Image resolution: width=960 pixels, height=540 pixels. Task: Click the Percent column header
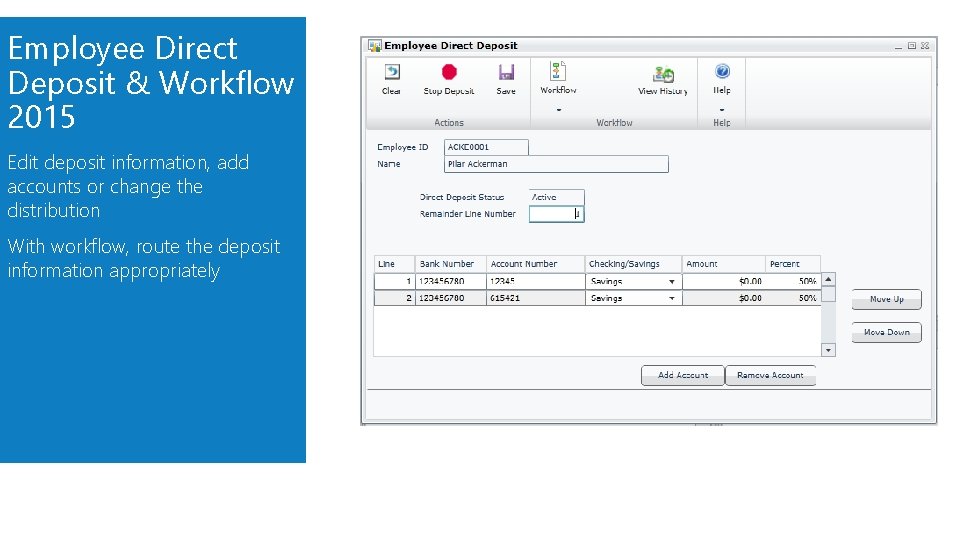pyautogui.click(x=793, y=264)
